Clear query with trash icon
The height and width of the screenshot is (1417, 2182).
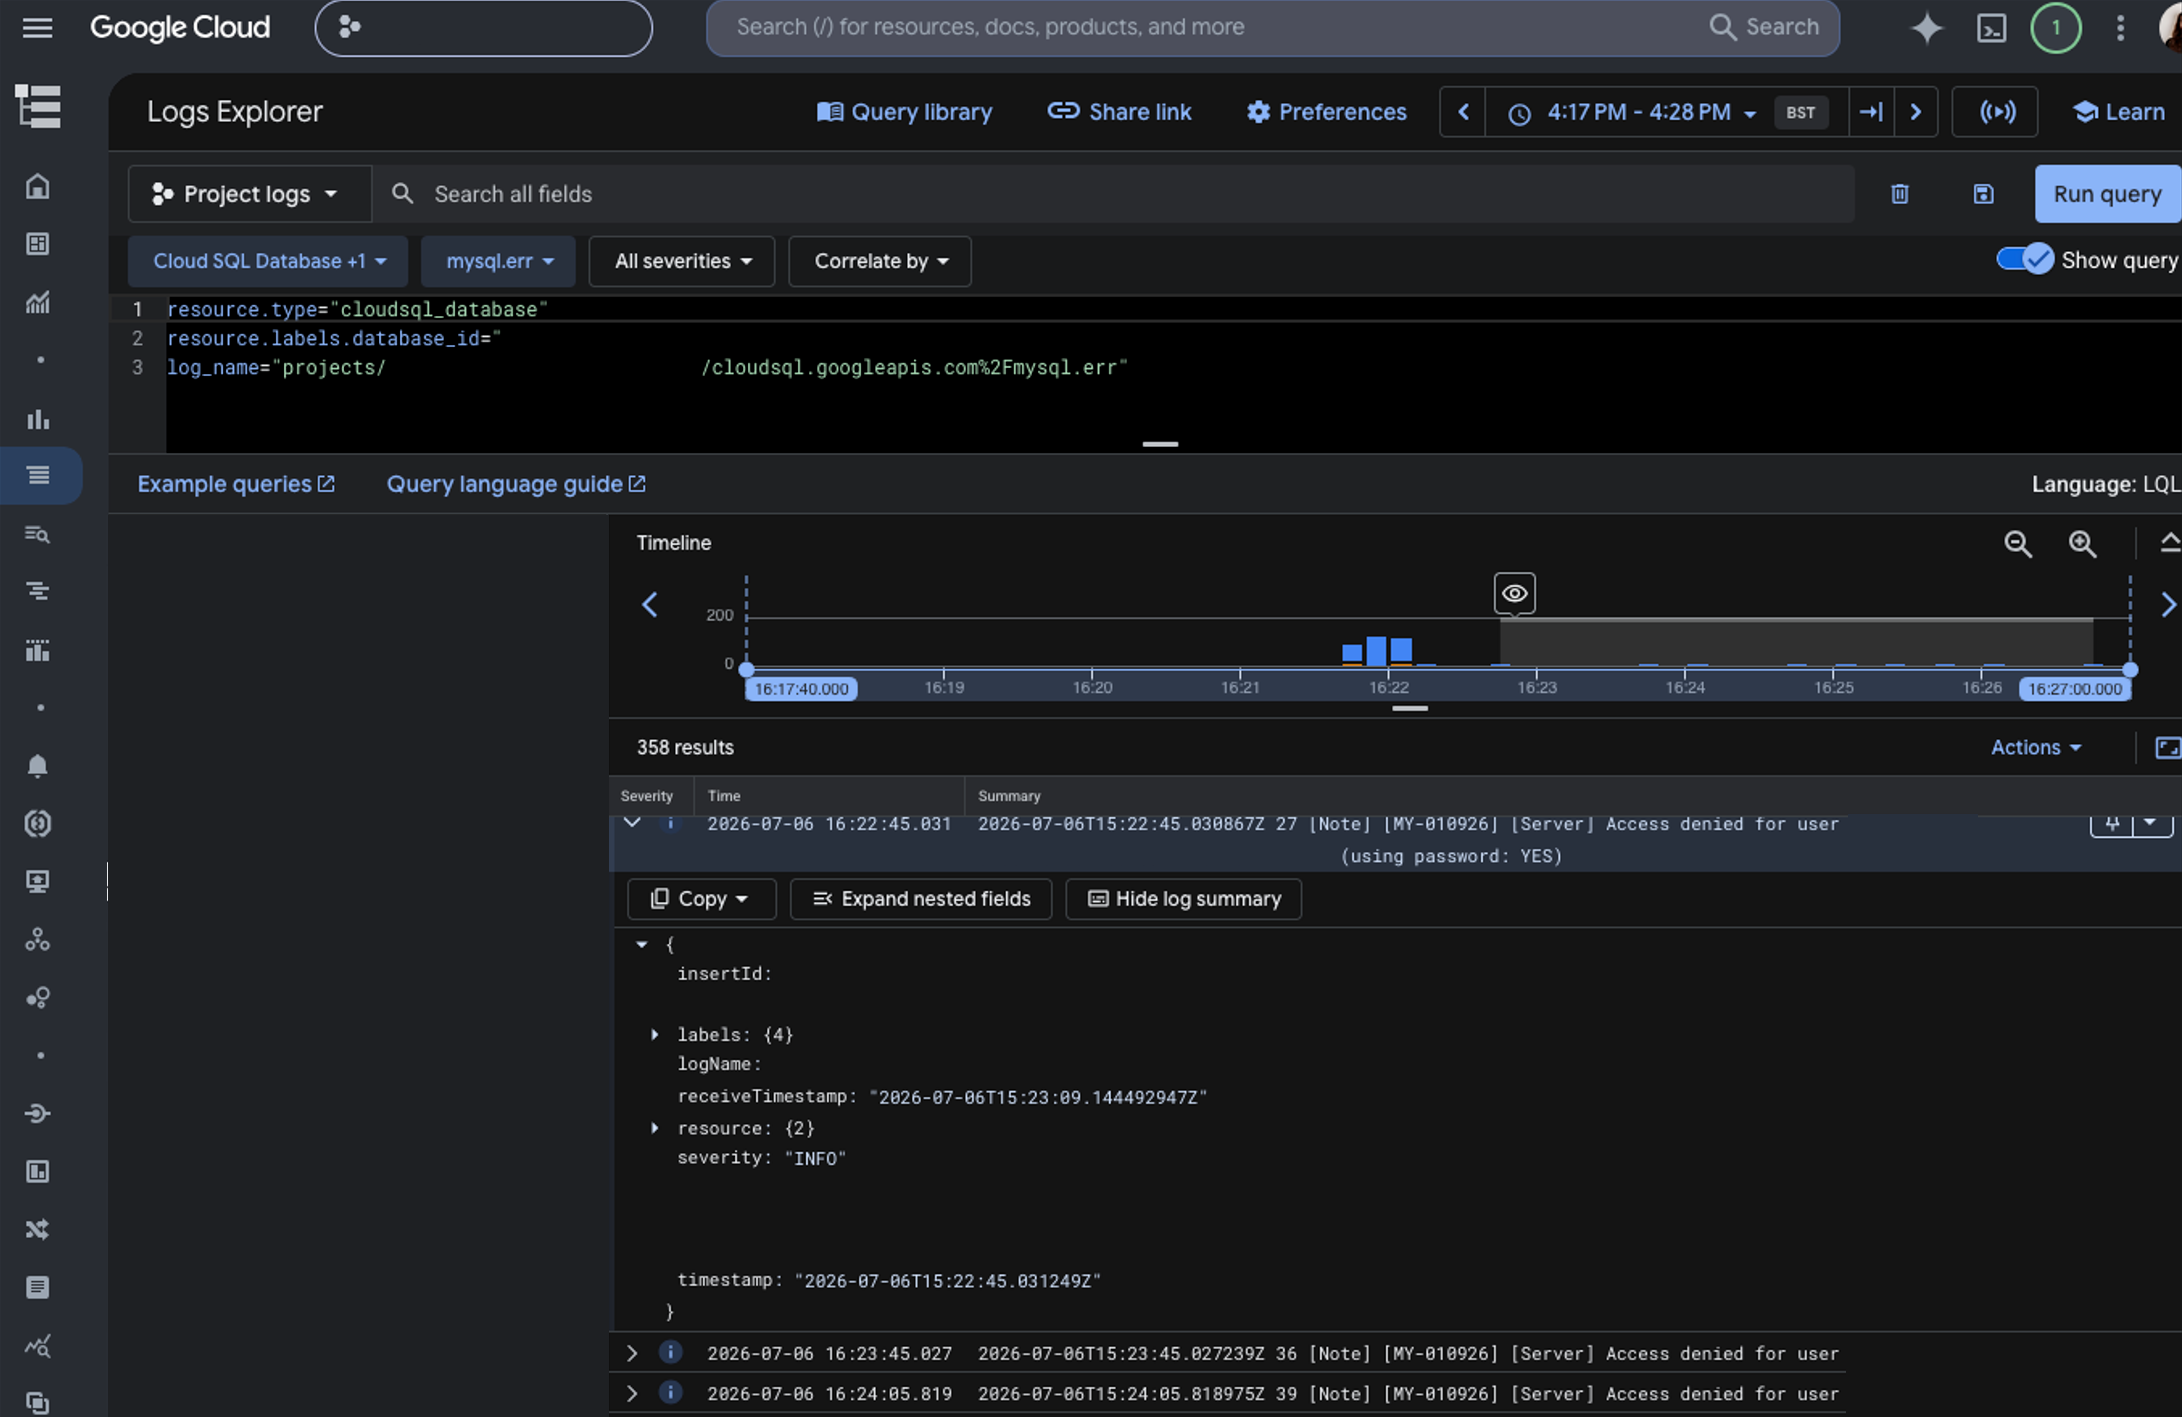coord(1899,194)
